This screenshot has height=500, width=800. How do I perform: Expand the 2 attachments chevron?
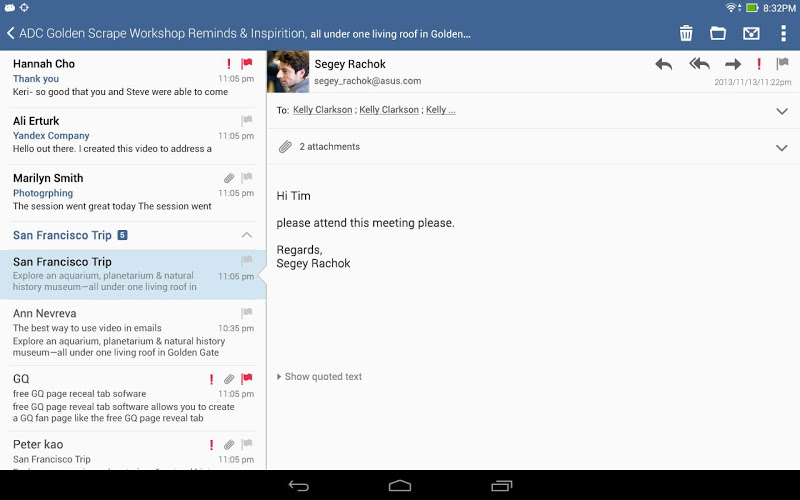coord(782,148)
